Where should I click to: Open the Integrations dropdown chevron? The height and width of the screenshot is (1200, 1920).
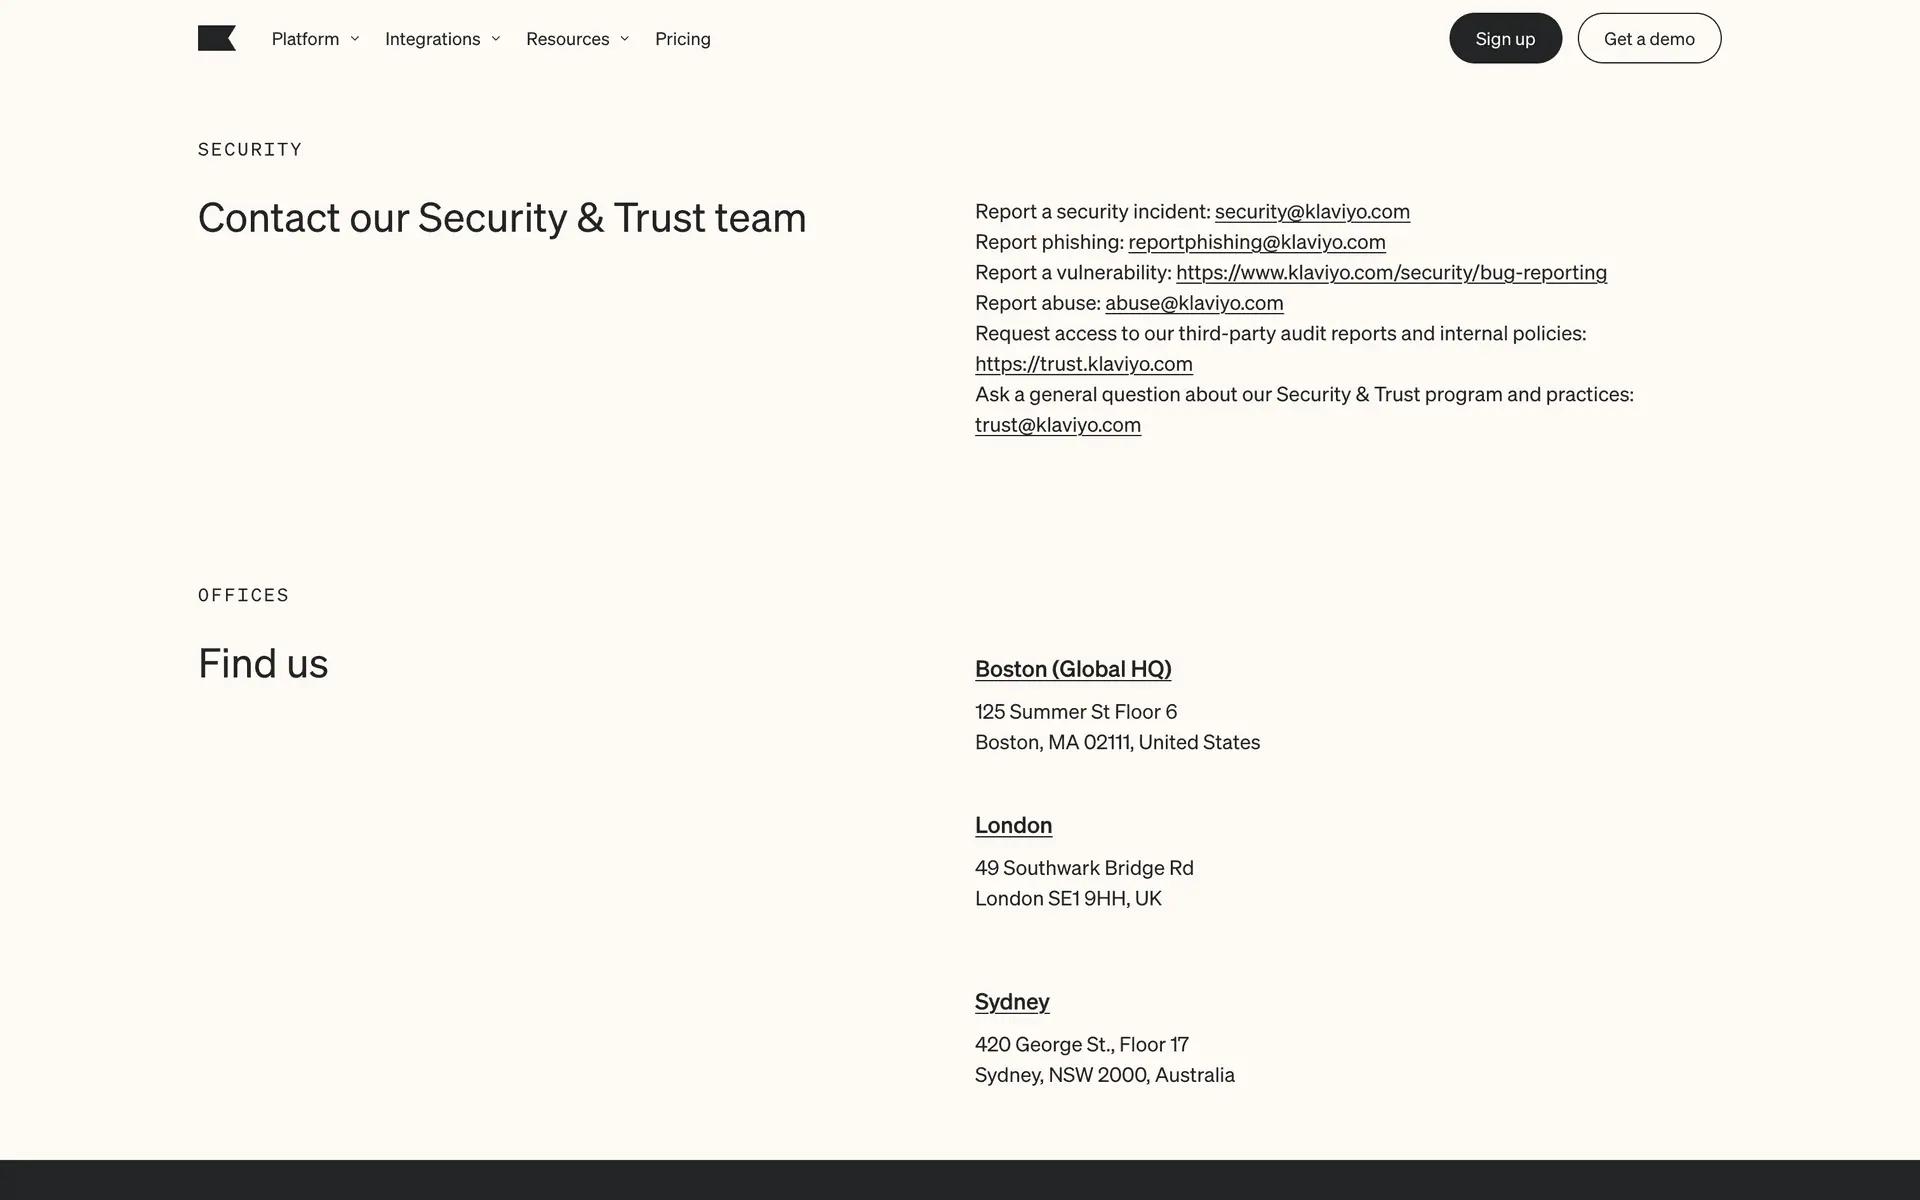[496, 39]
